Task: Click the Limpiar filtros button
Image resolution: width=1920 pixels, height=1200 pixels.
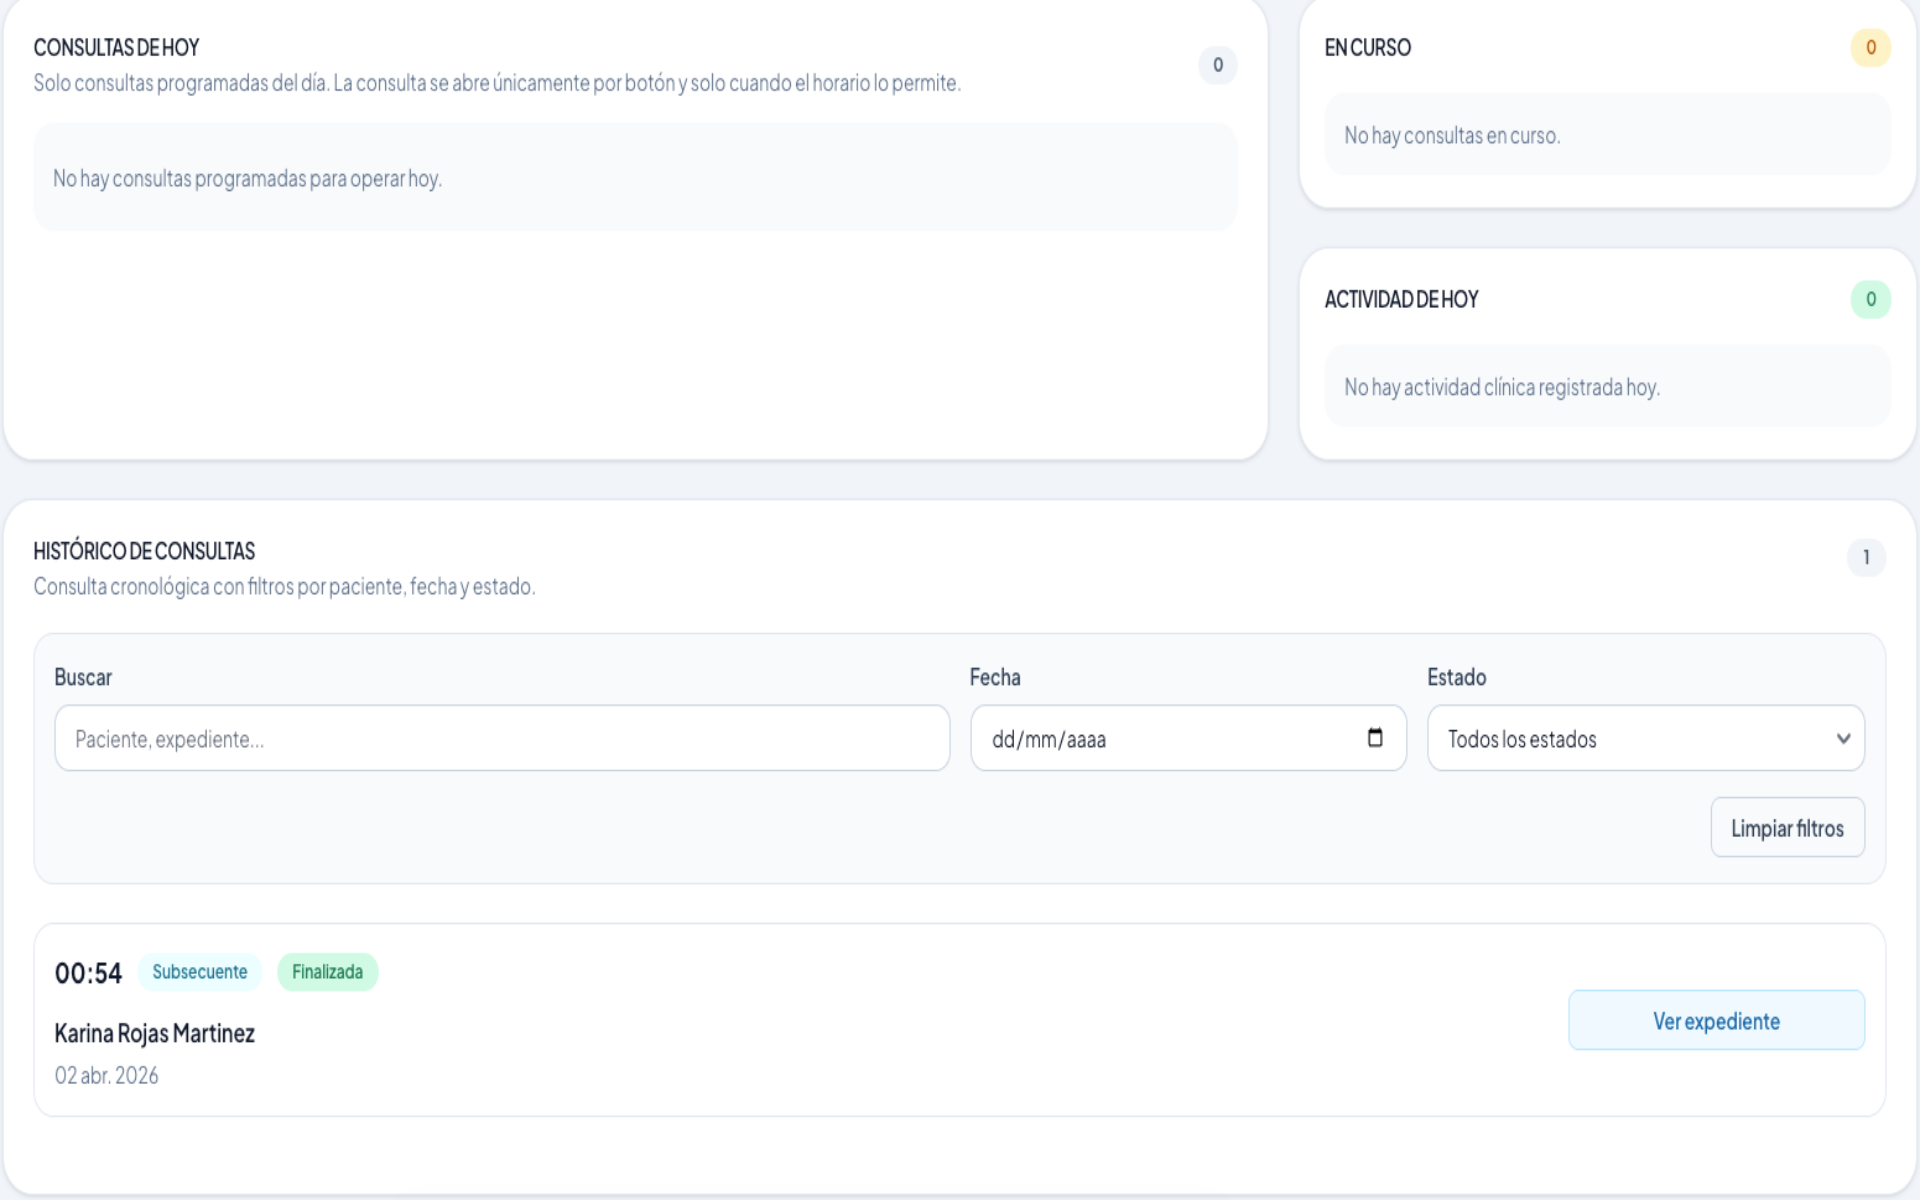Action: pyautogui.click(x=1787, y=827)
